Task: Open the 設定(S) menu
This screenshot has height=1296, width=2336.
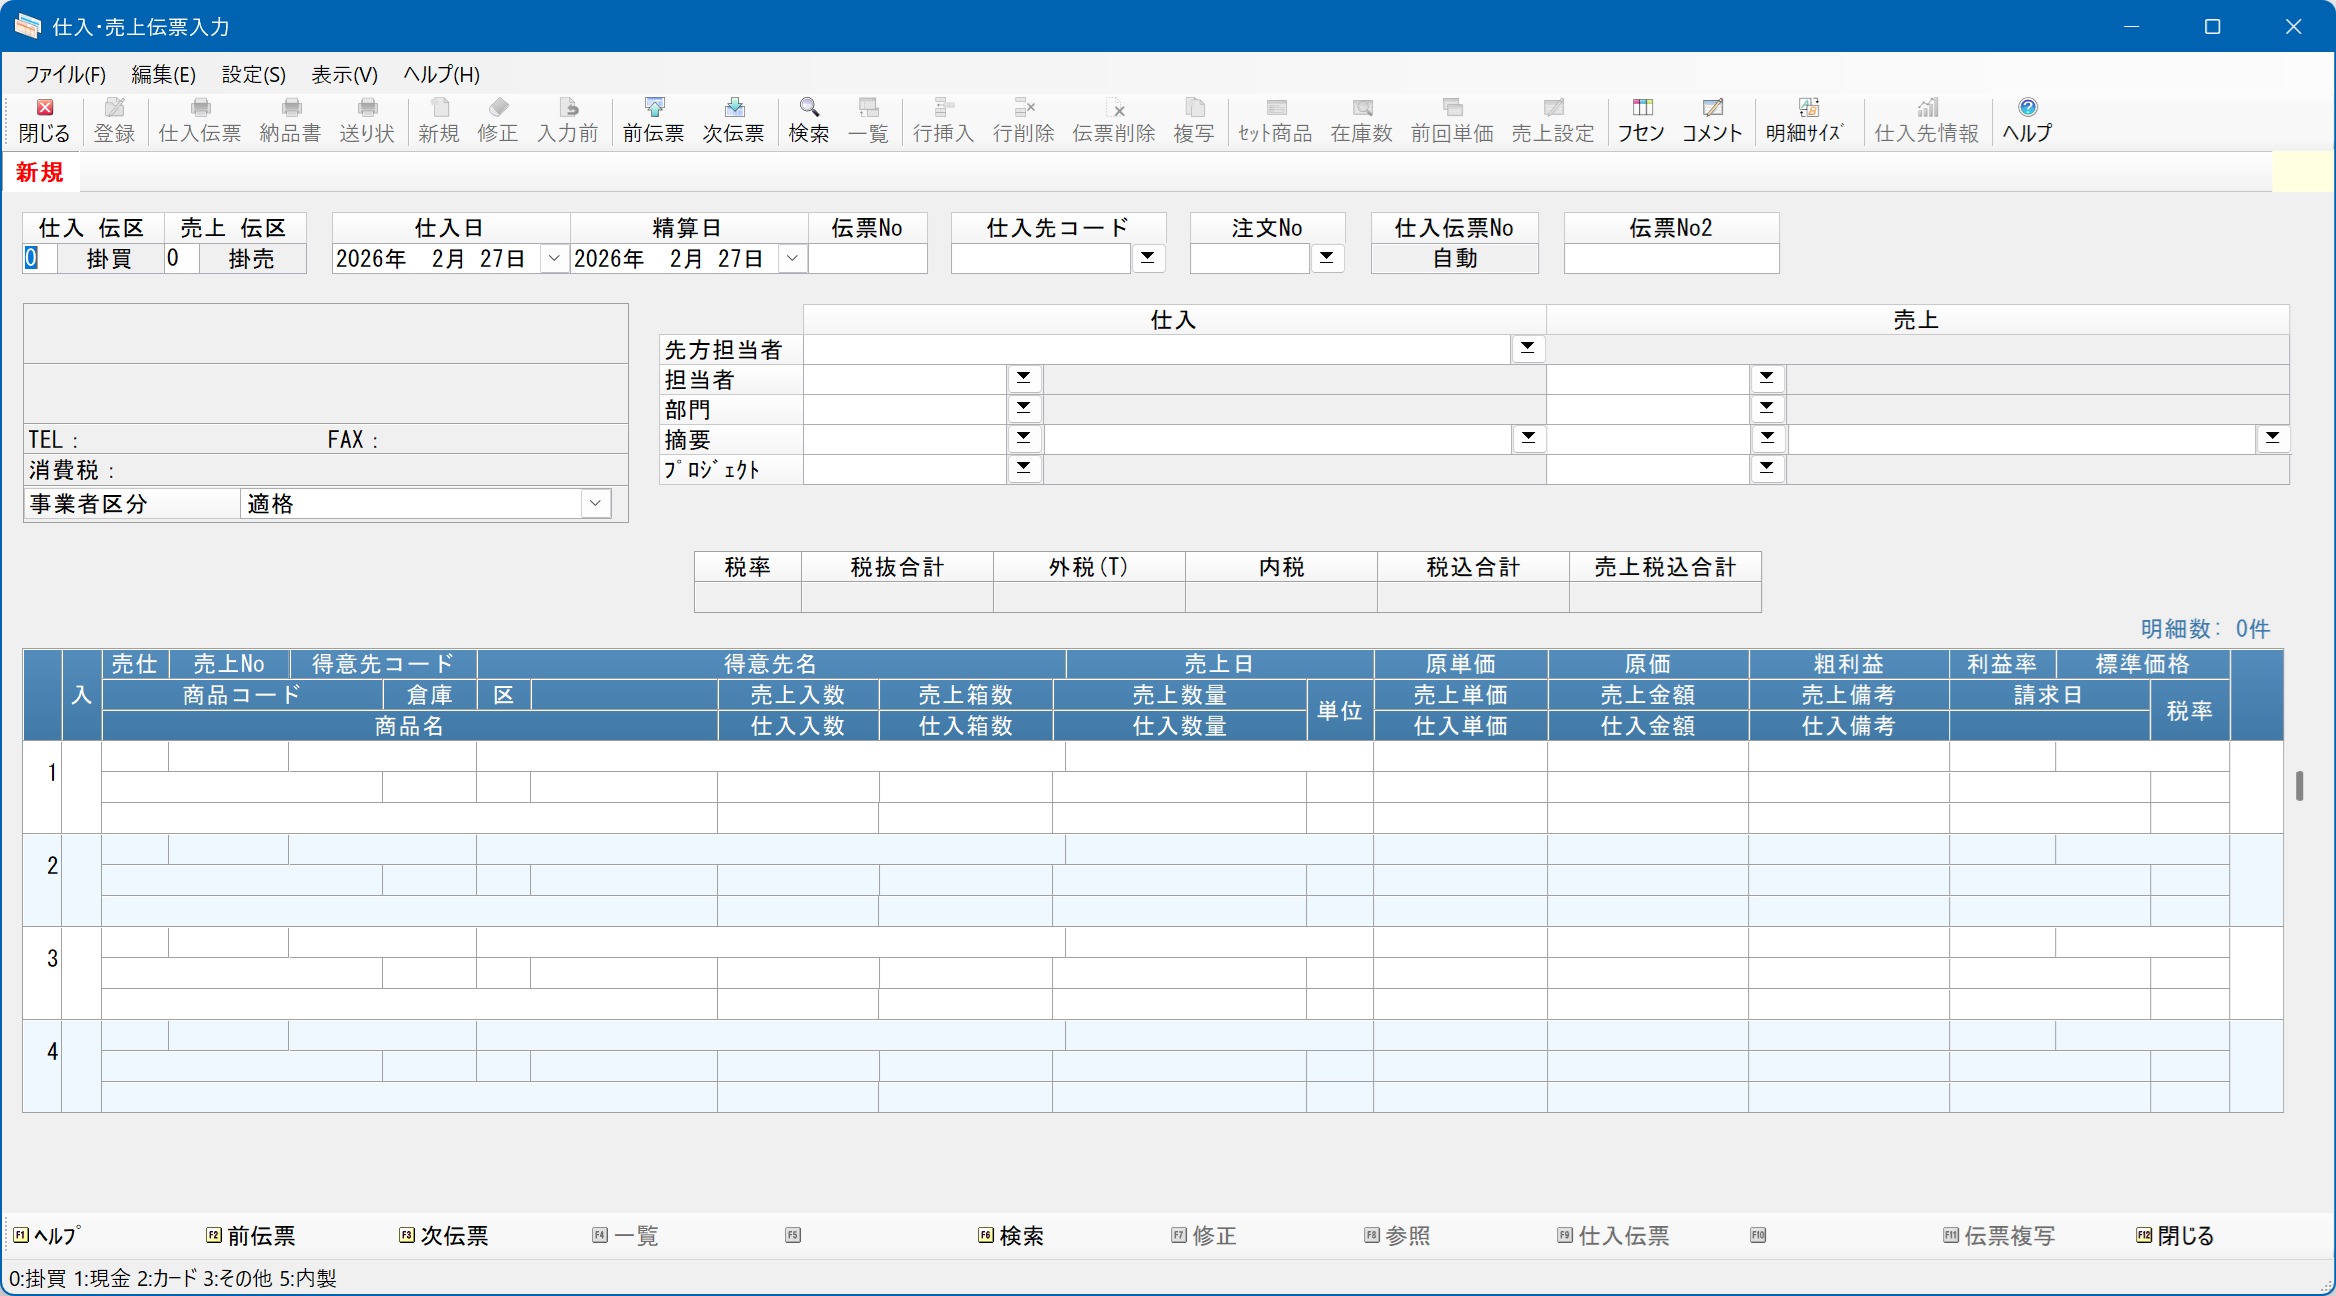Action: point(253,74)
